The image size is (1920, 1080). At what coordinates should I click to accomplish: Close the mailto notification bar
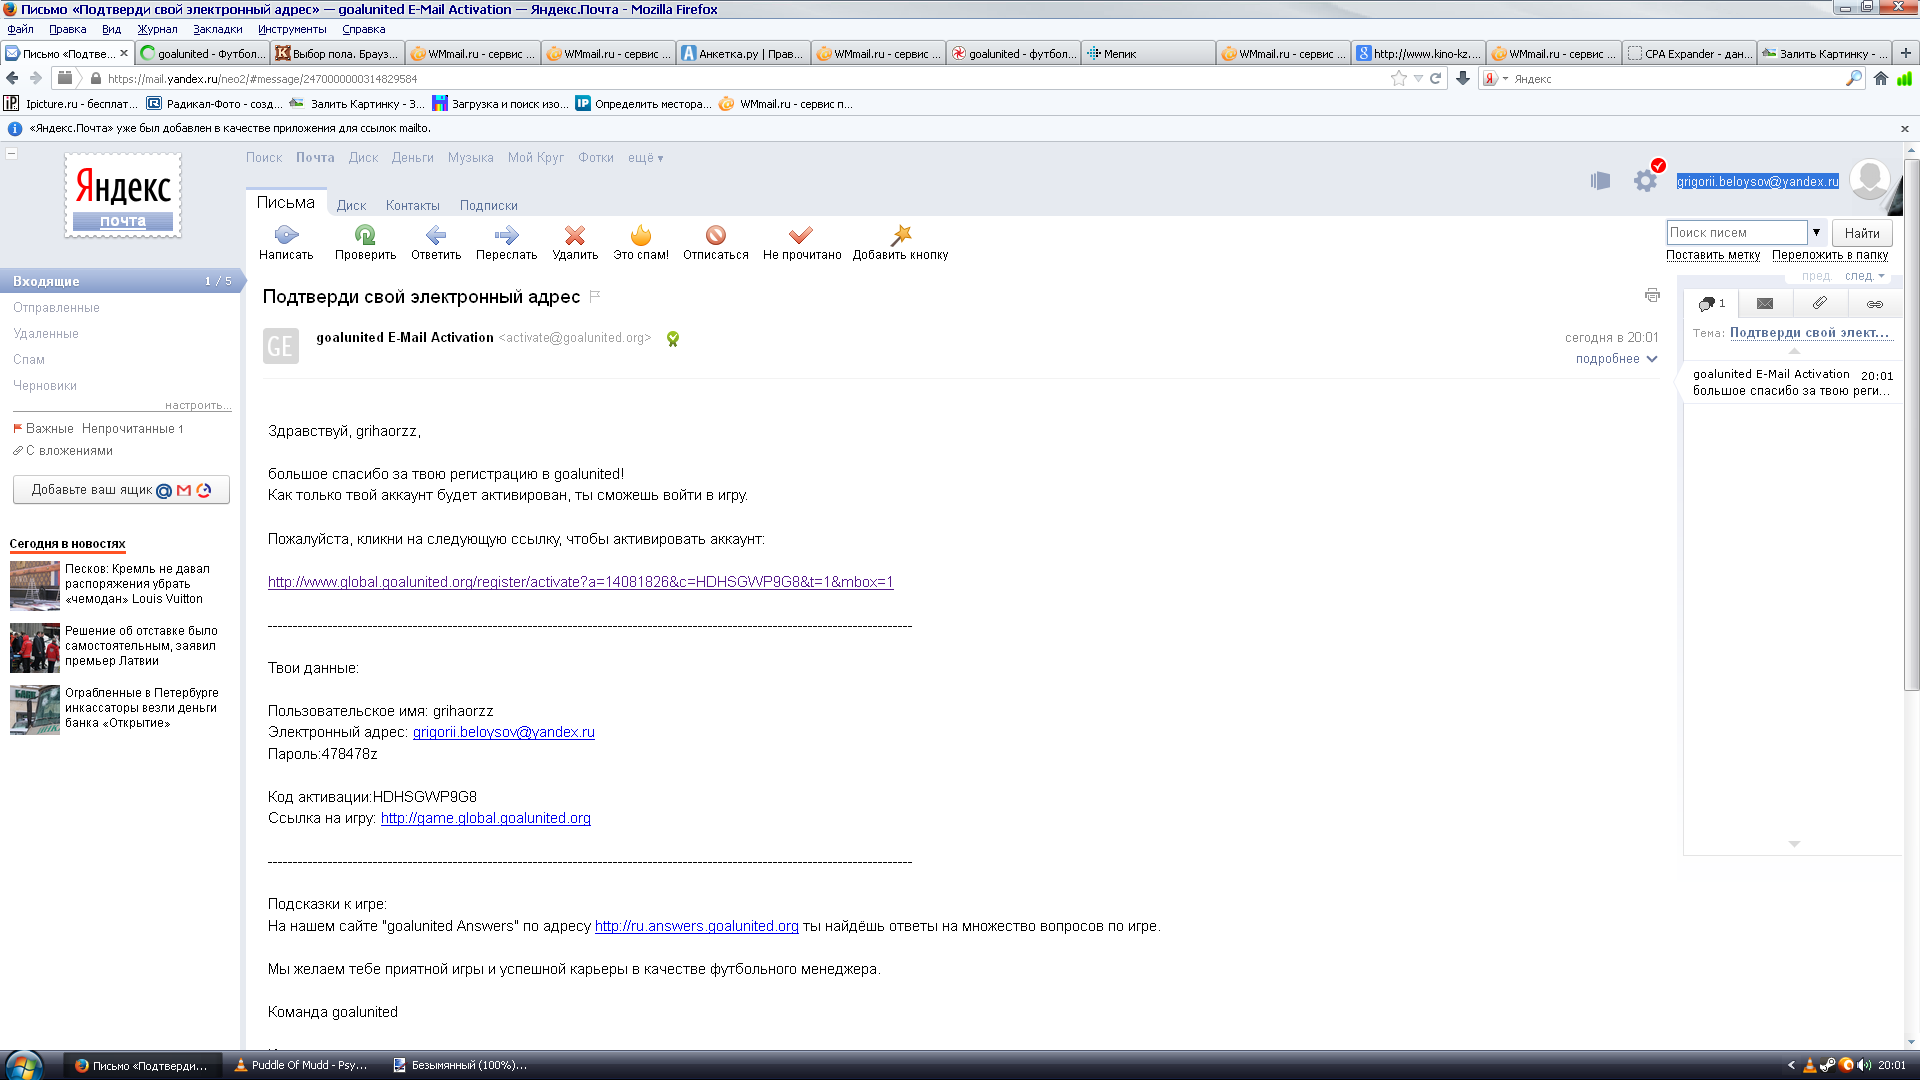[x=1905, y=129]
